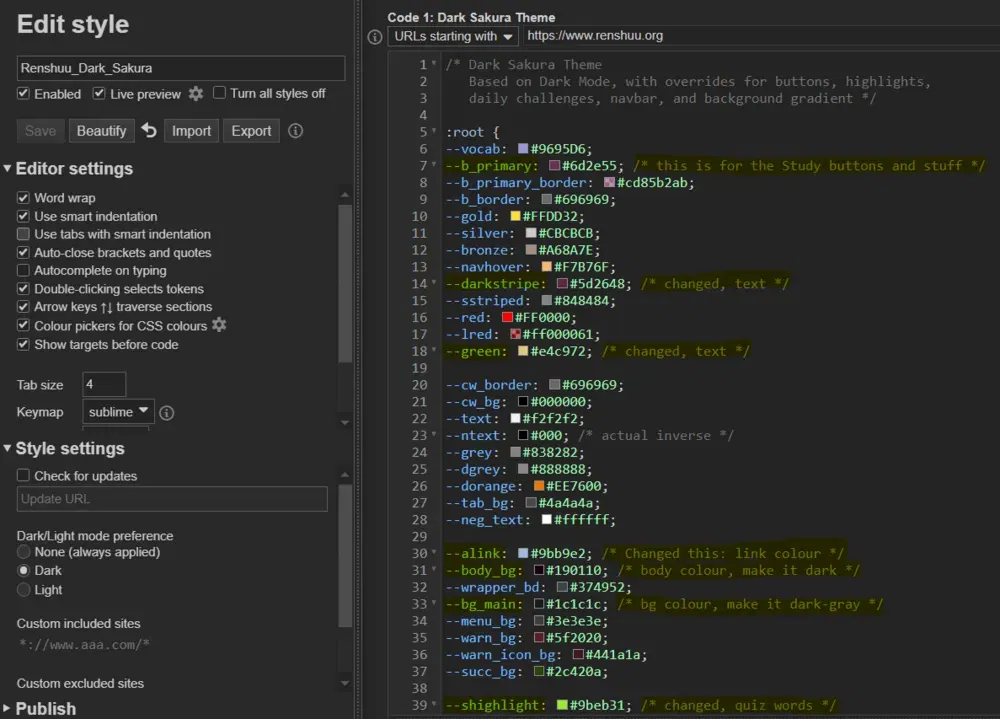Collapse the :root block fold arrow
This screenshot has height=719, width=1000.
tap(434, 132)
